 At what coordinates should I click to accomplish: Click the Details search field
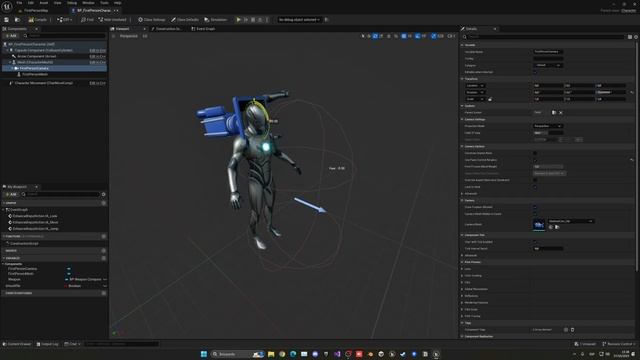(x=544, y=37)
